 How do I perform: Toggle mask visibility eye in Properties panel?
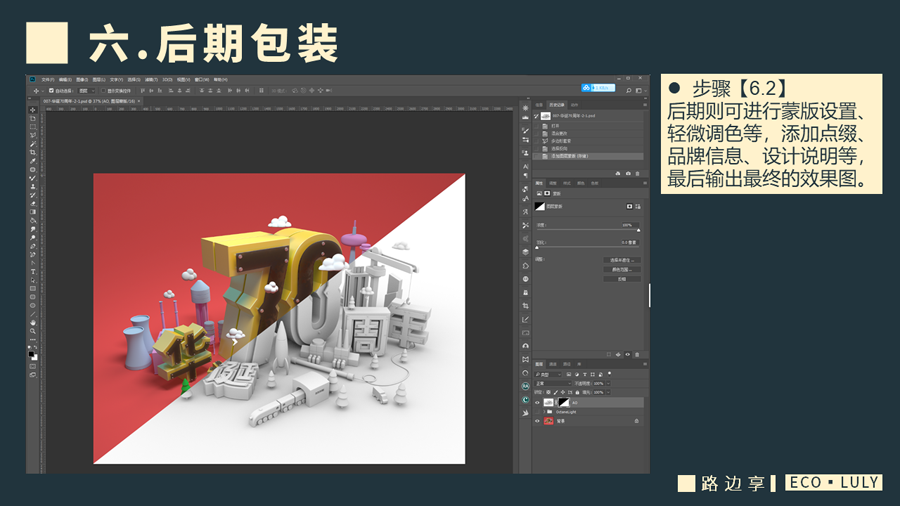(x=628, y=355)
